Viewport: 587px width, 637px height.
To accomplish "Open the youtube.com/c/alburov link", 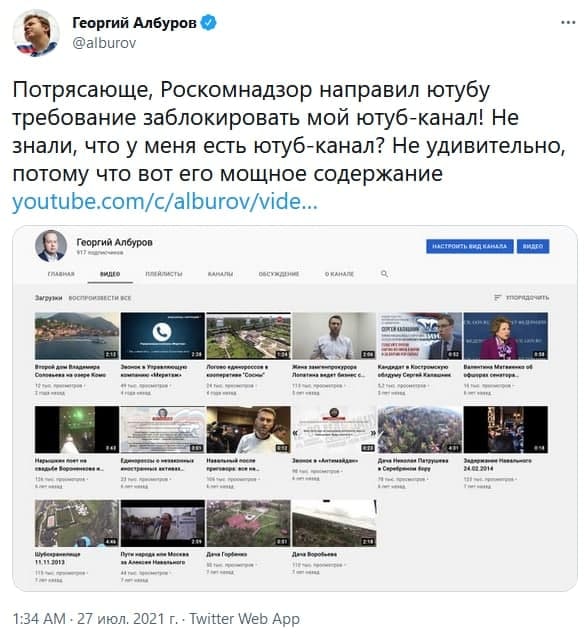I will (165, 202).
